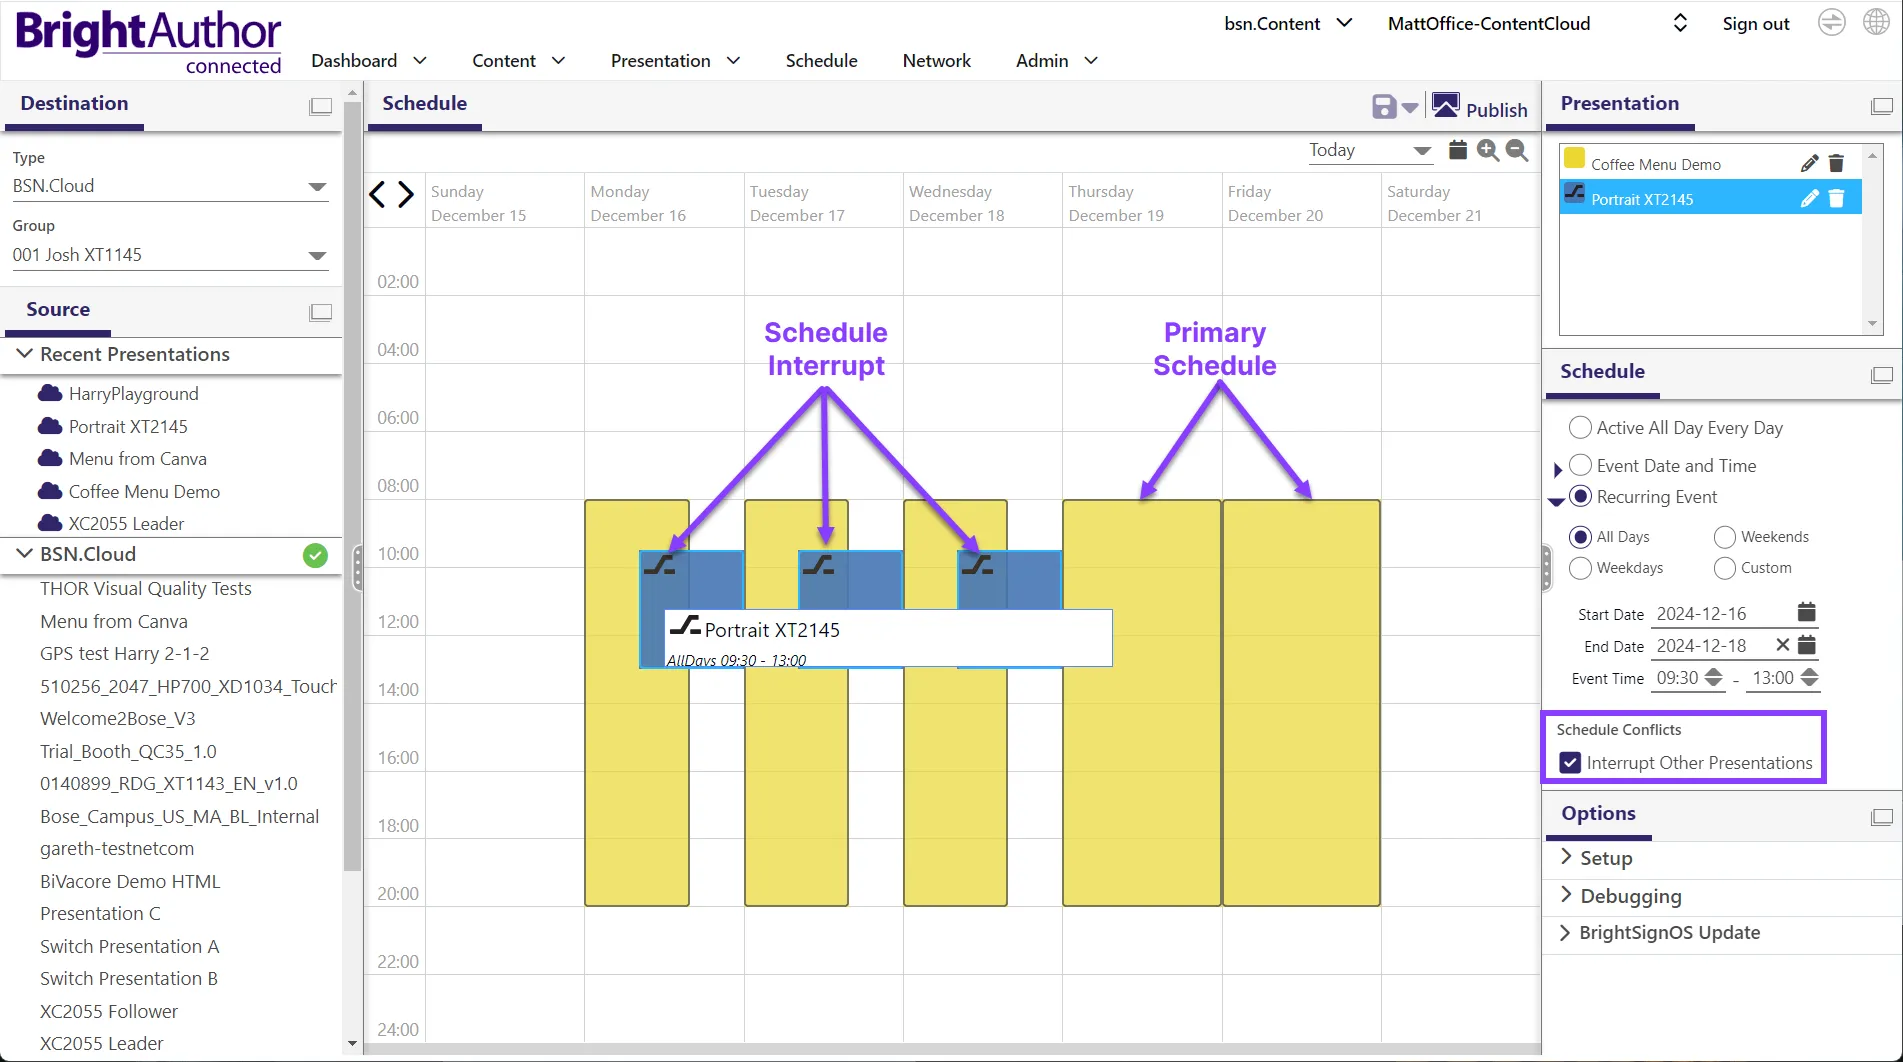Viewport: 1903px width, 1062px height.
Task: Expand the Setup options
Action: pos(1566,857)
